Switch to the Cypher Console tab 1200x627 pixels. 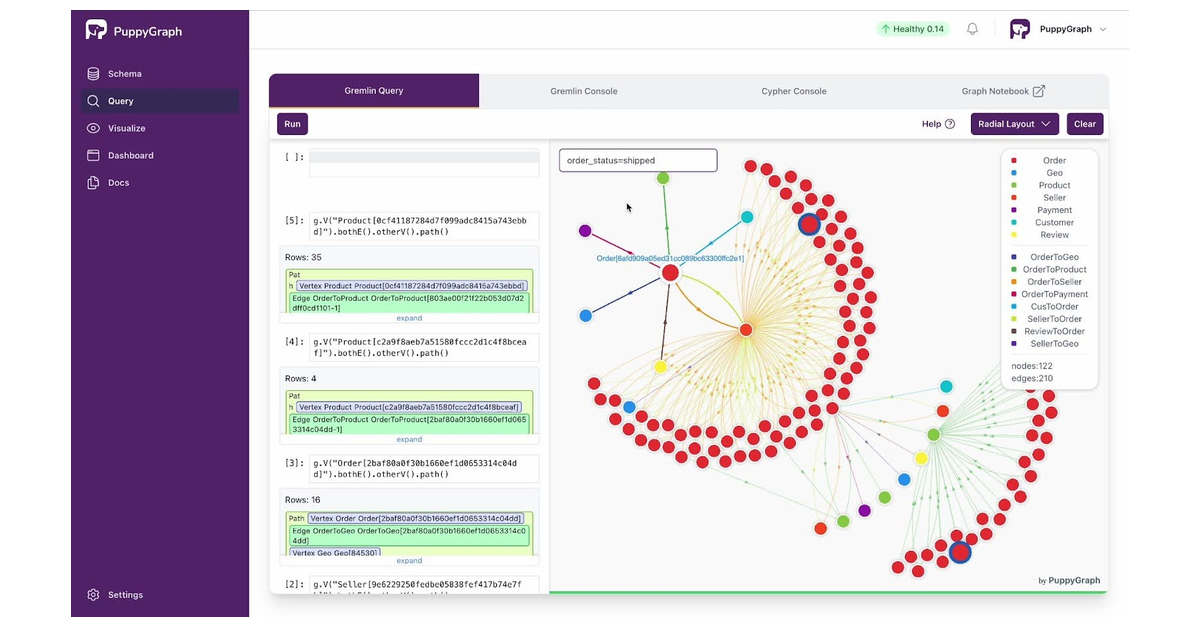click(793, 90)
